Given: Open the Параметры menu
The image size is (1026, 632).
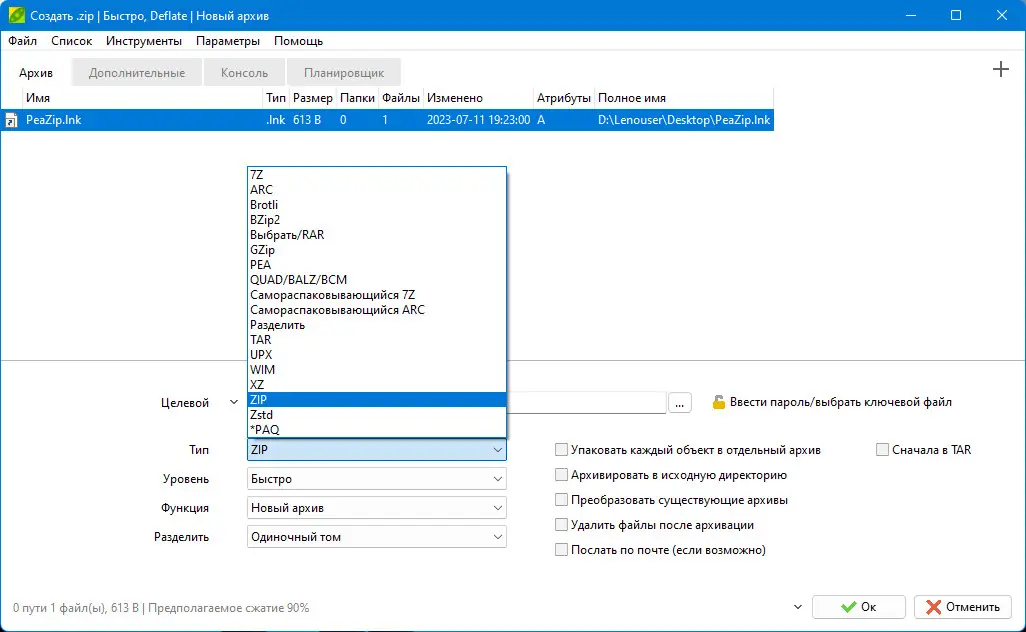Looking at the screenshot, I should [228, 41].
